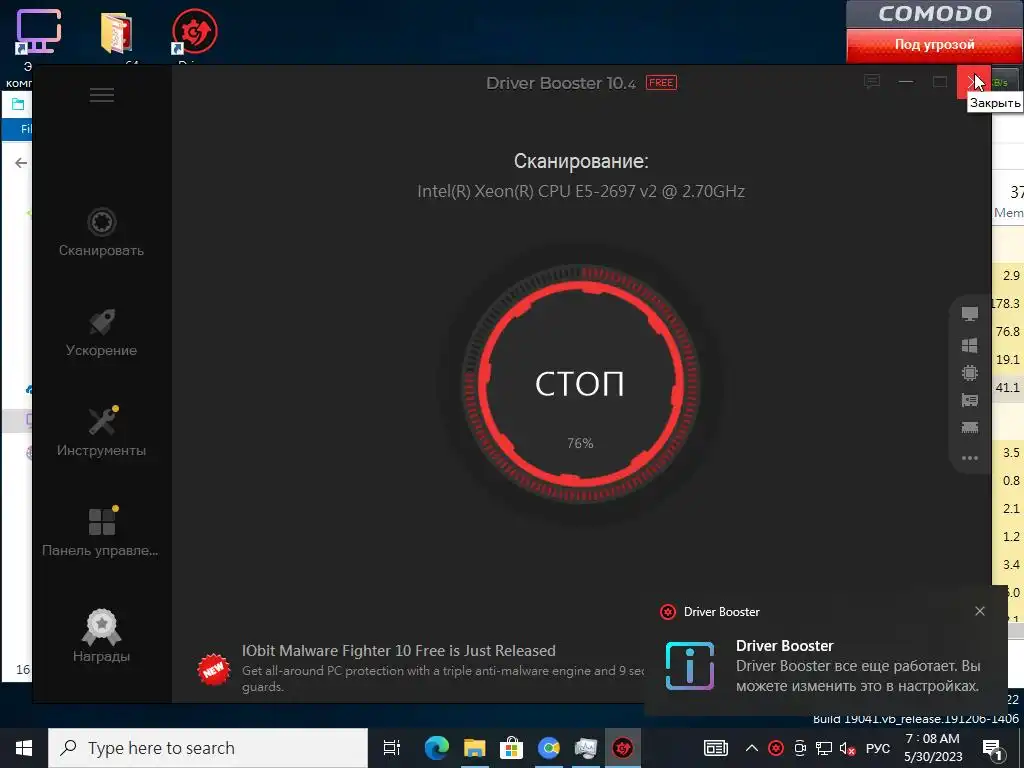Expand hidden system tray icons
Image resolution: width=1024 pixels, height=768 pixels.
tap(752, 748)
